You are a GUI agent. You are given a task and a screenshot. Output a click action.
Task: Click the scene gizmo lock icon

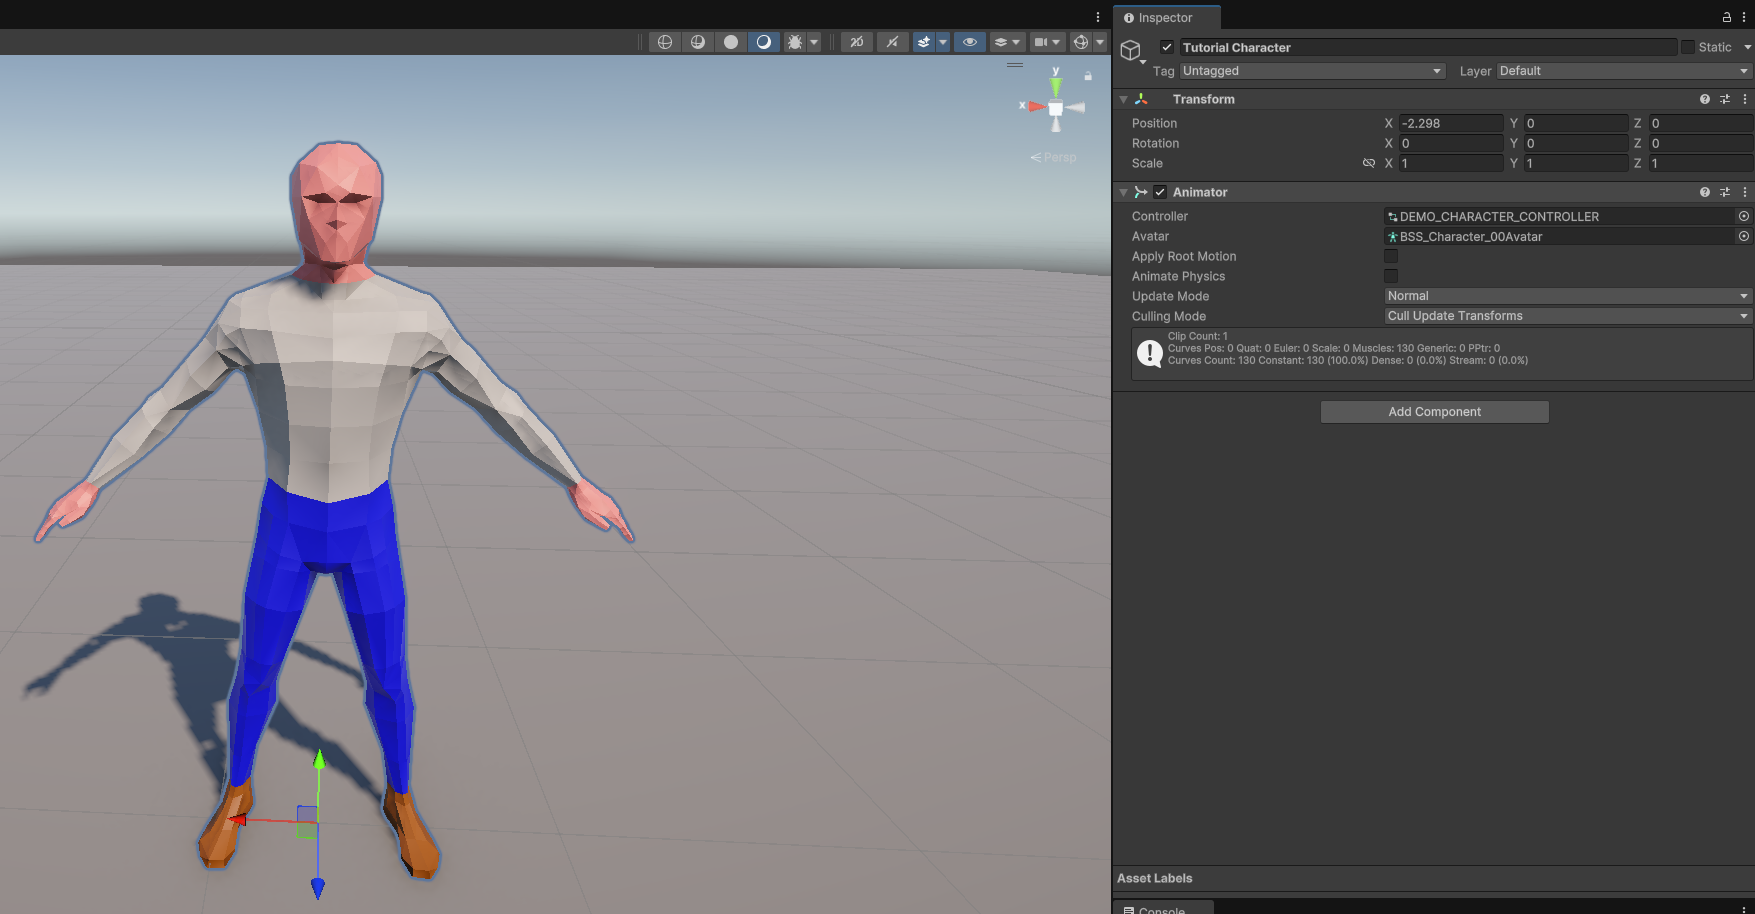(x=1088, y=76)
